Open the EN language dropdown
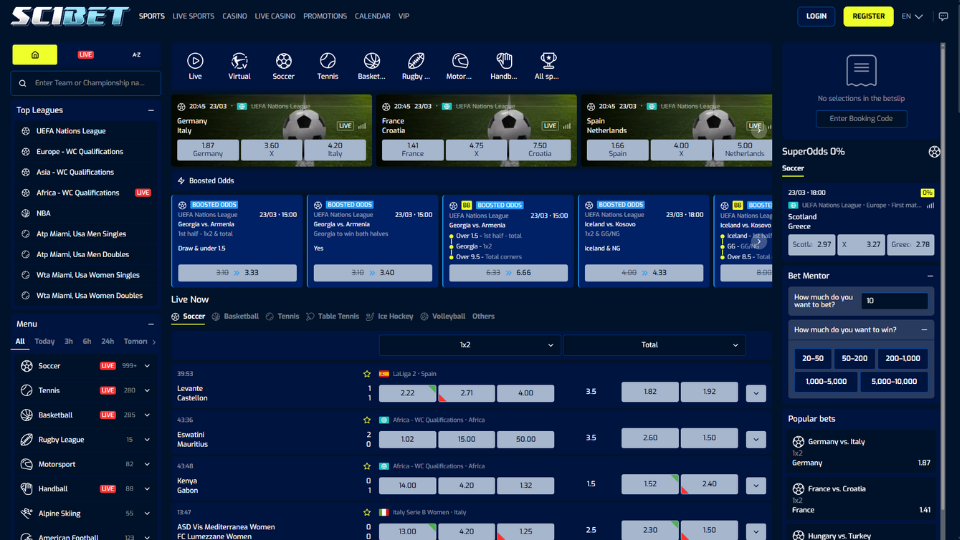Viewport: 960px width, 540px height. pos(912,17)
